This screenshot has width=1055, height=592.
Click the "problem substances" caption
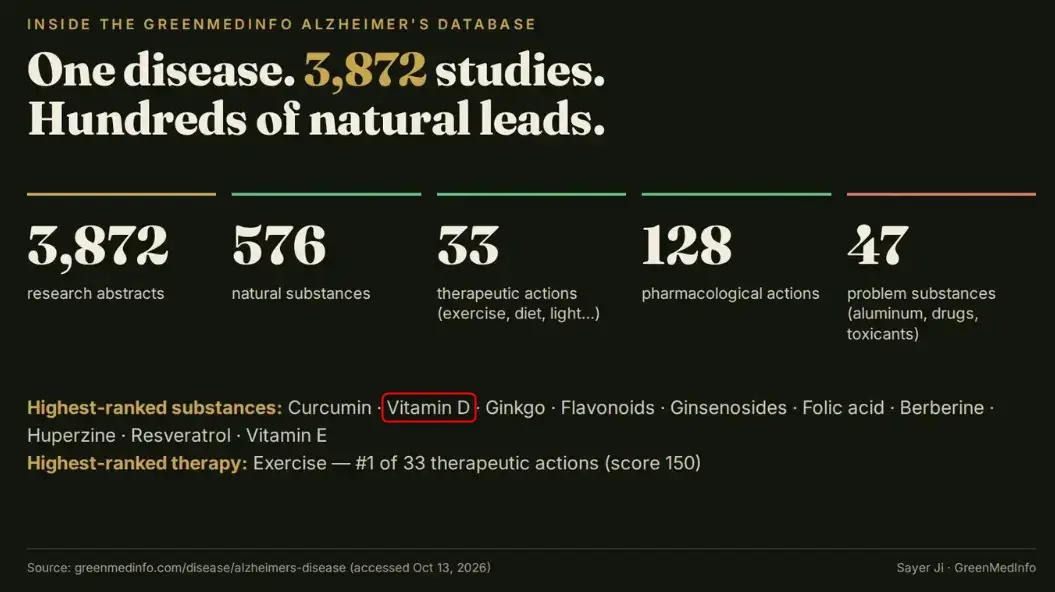921,313
